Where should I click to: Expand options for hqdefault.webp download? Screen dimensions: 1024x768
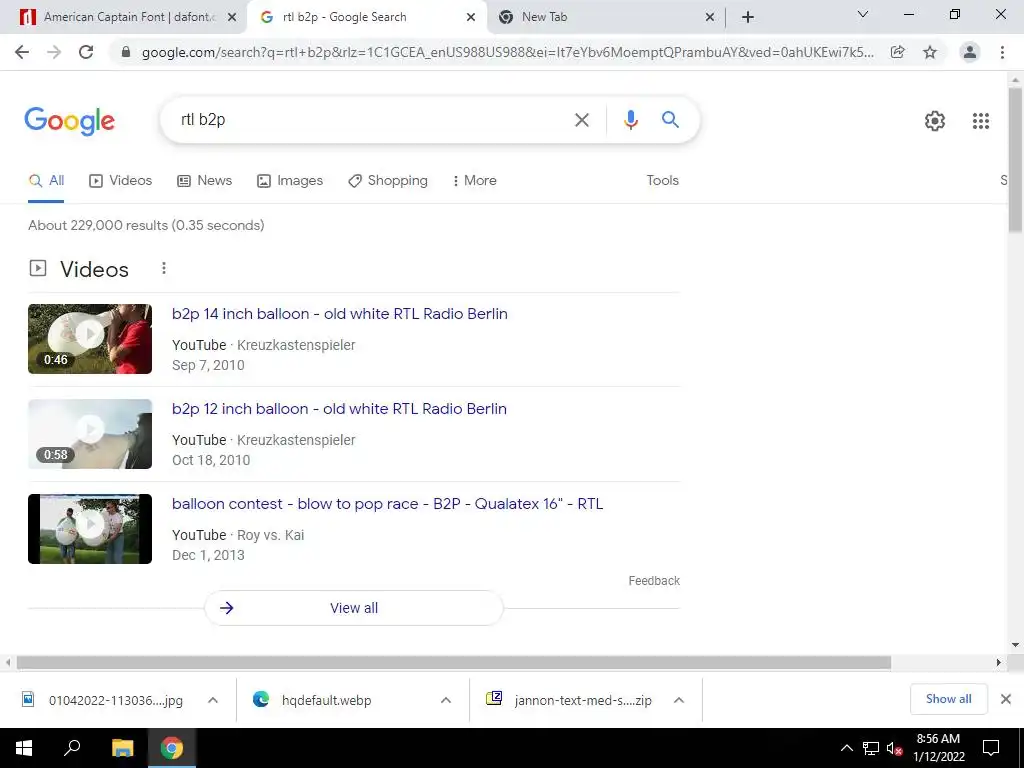click(446, 700)
